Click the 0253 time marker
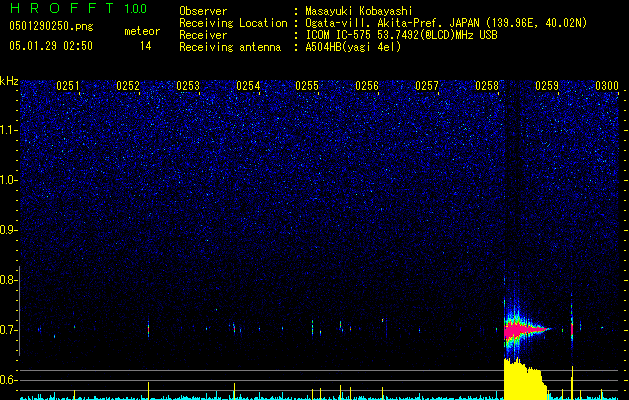This screenshot has width=629, height=400. (188, 86)
